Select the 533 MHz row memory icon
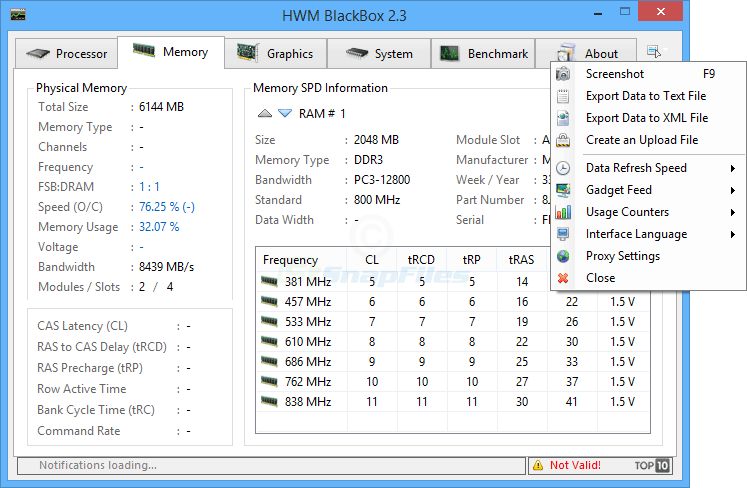This screenshot has width=747, height=488. coord(269,321)
